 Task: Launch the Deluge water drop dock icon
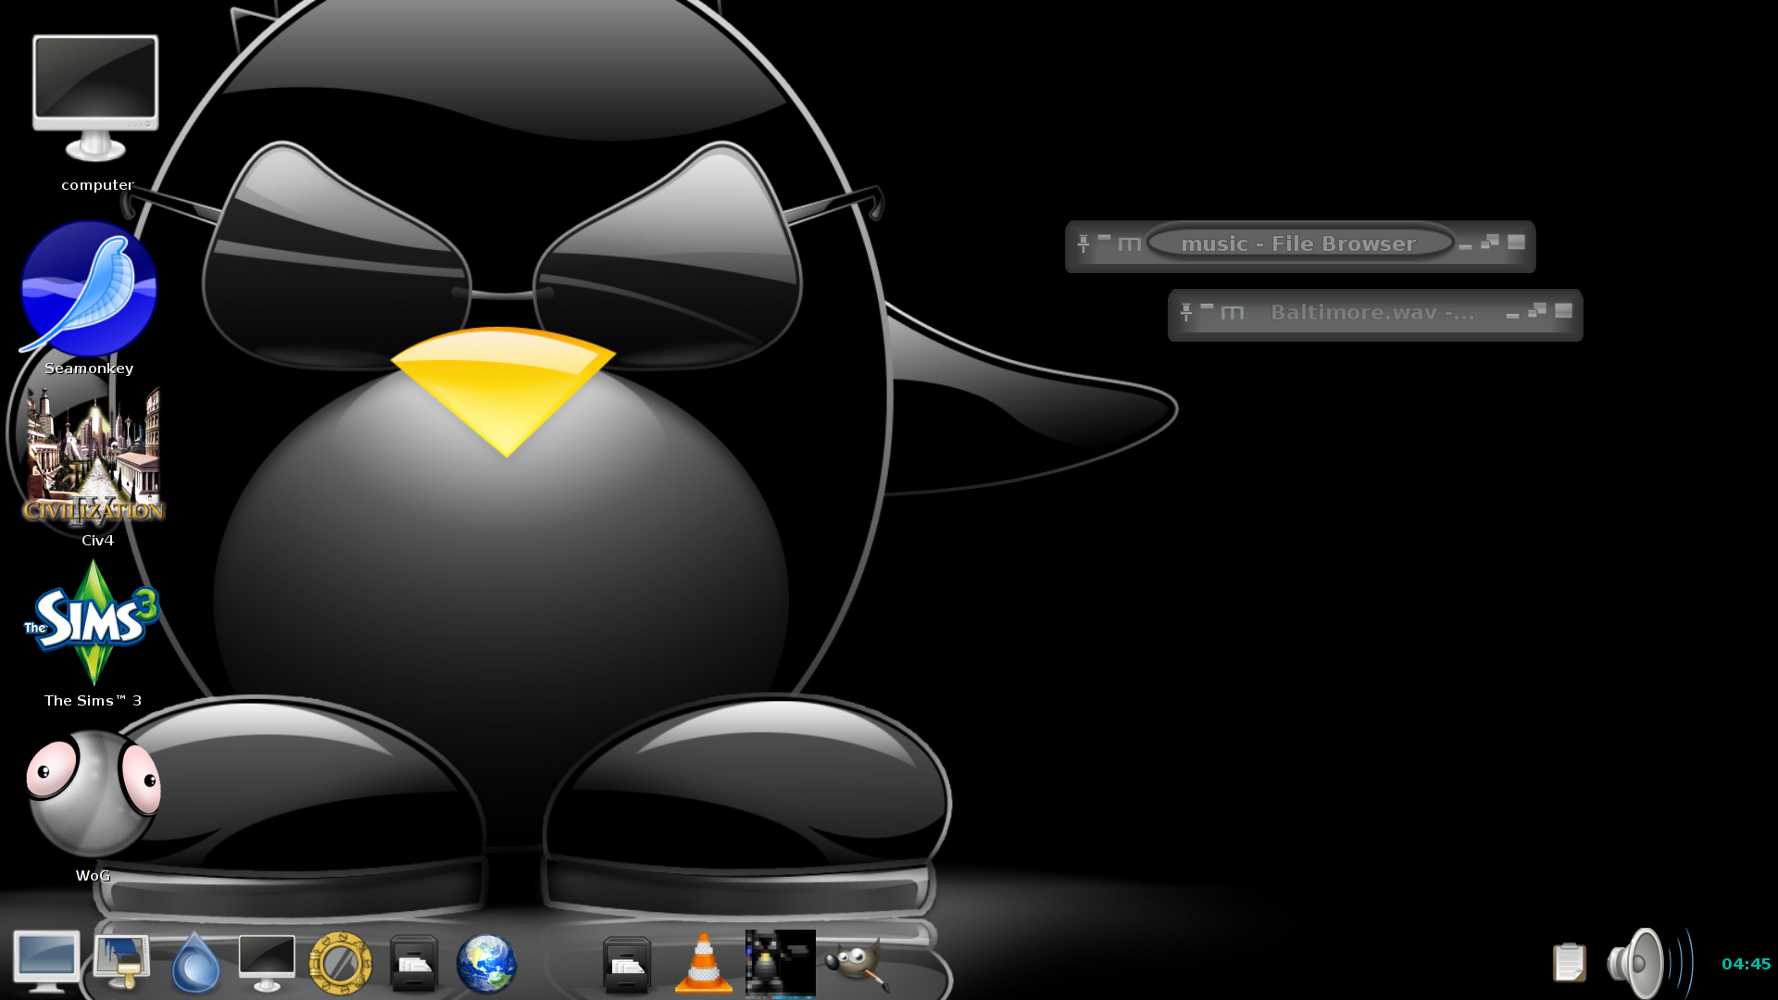(x=195, y=962)
